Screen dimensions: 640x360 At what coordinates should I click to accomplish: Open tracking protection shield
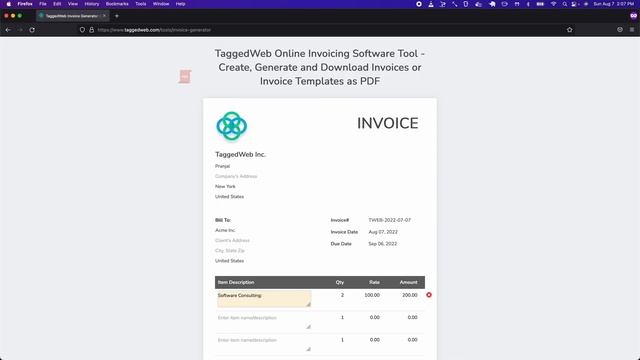click(x=82, y=30)
